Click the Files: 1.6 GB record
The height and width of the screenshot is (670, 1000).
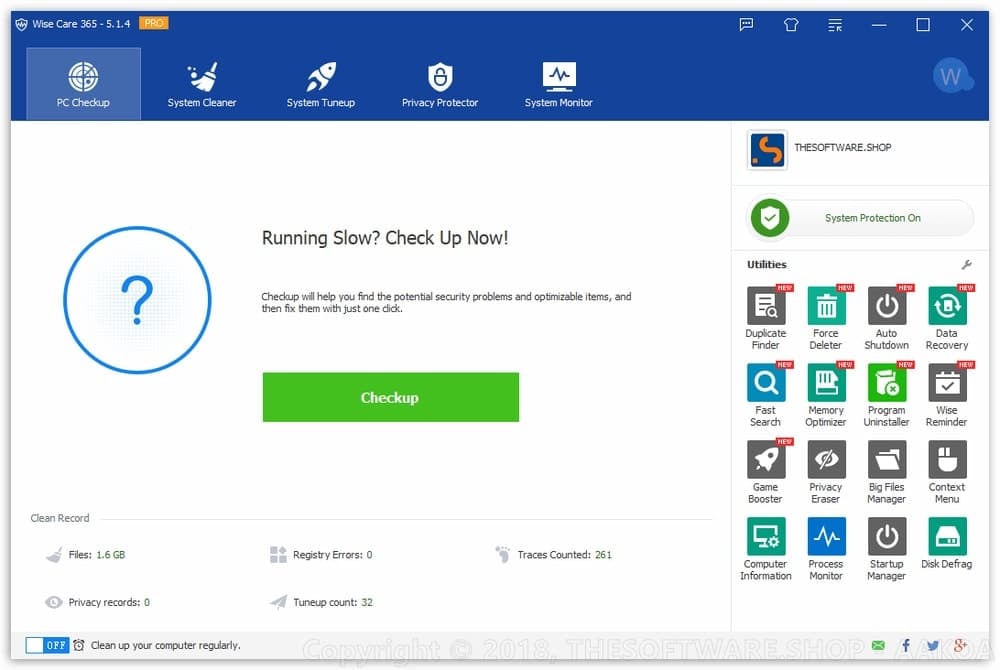[x=86, y=555]
